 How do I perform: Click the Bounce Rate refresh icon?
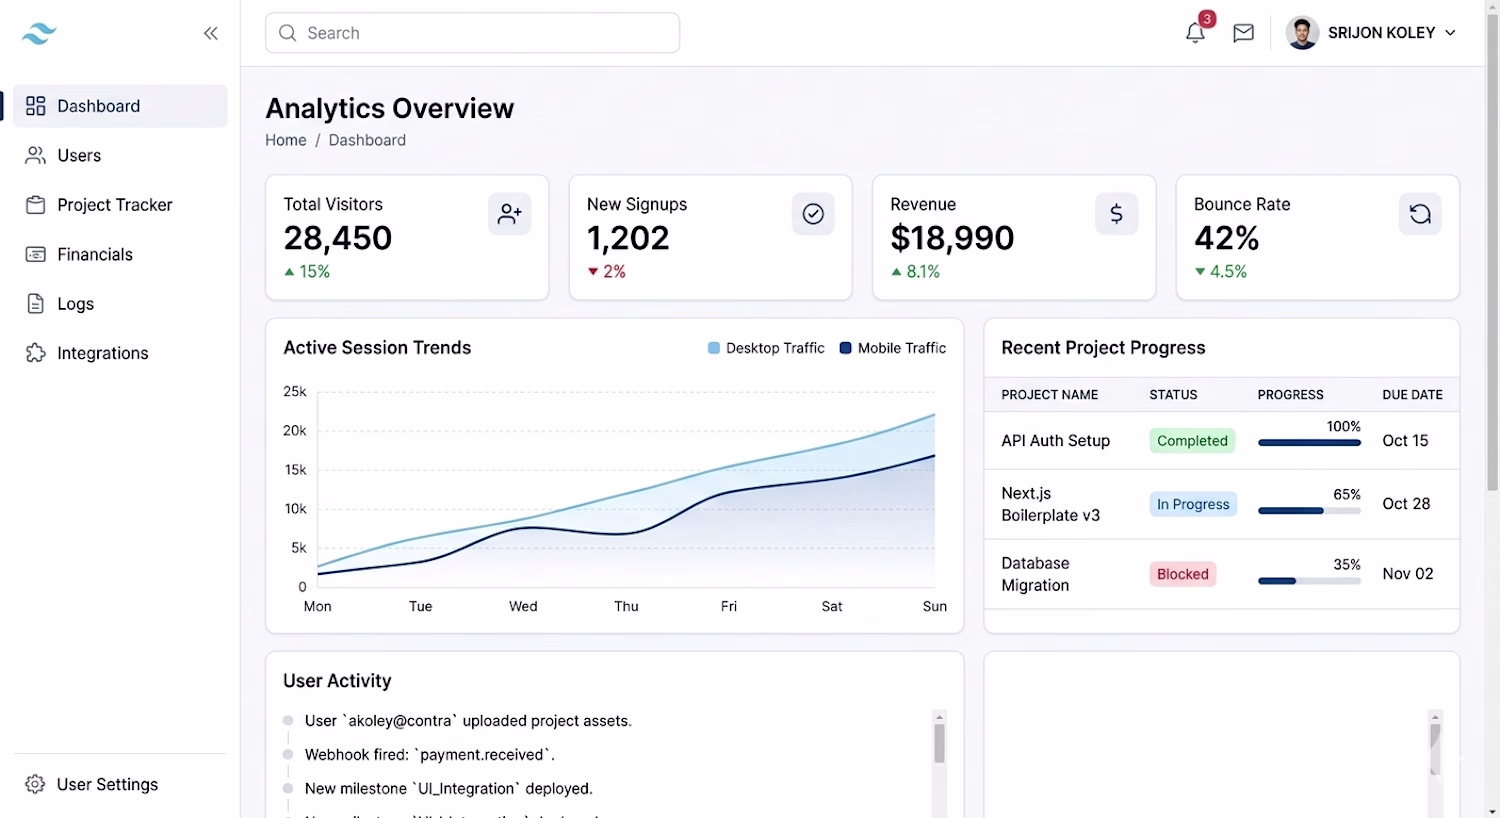click(1420, 214)
